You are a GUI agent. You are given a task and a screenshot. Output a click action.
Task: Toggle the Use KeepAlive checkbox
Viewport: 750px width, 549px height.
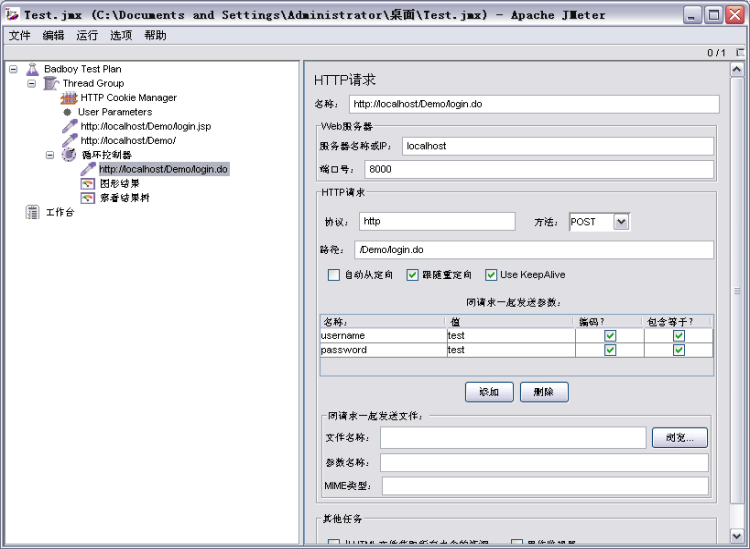[x=491, y=274]
